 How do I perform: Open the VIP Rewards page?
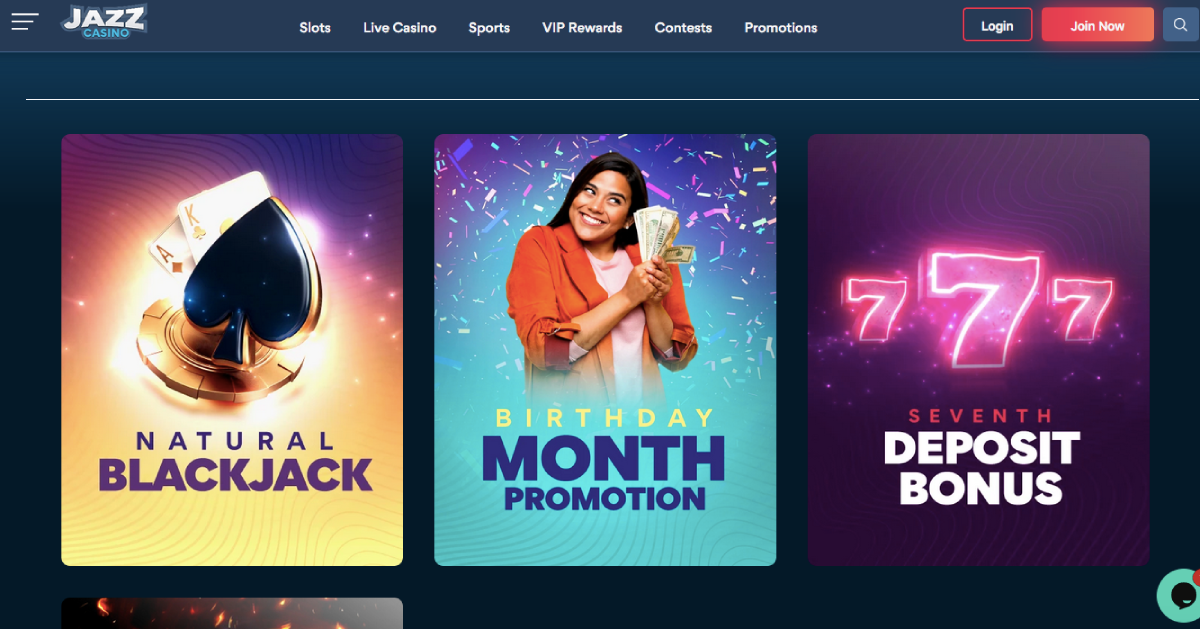582,27
